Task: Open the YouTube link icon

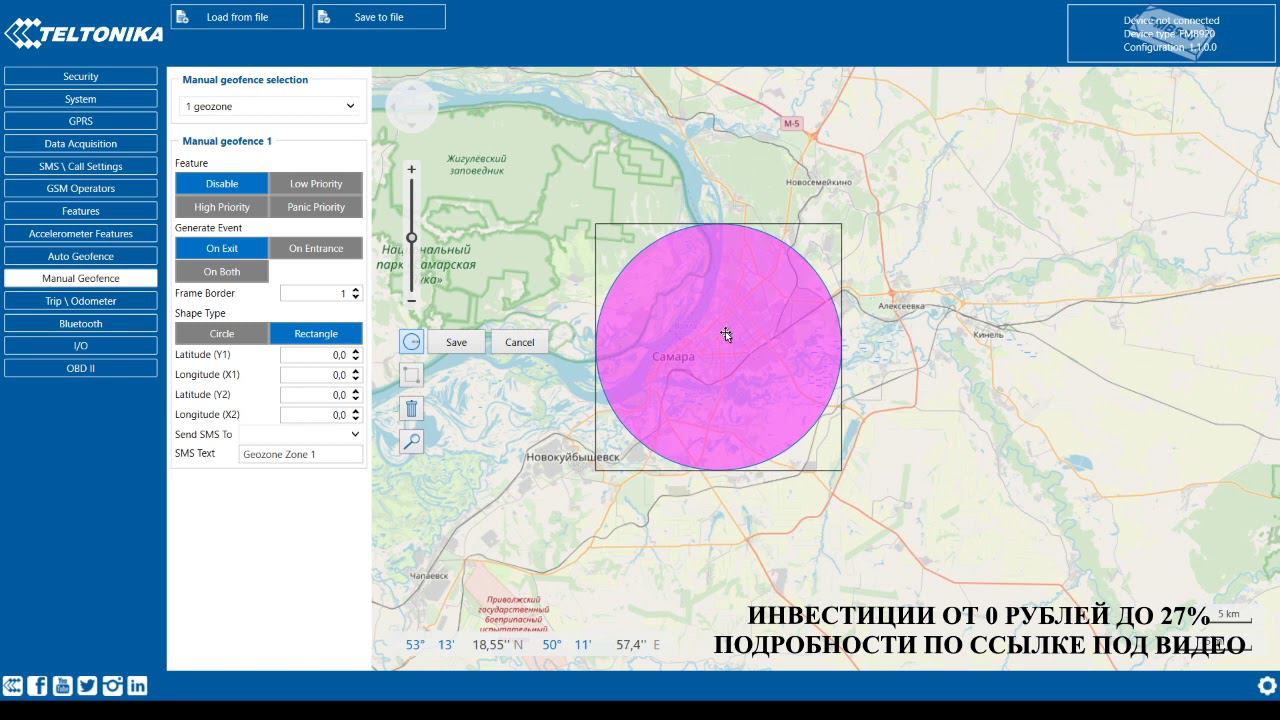Action: [x=62, y=685]
